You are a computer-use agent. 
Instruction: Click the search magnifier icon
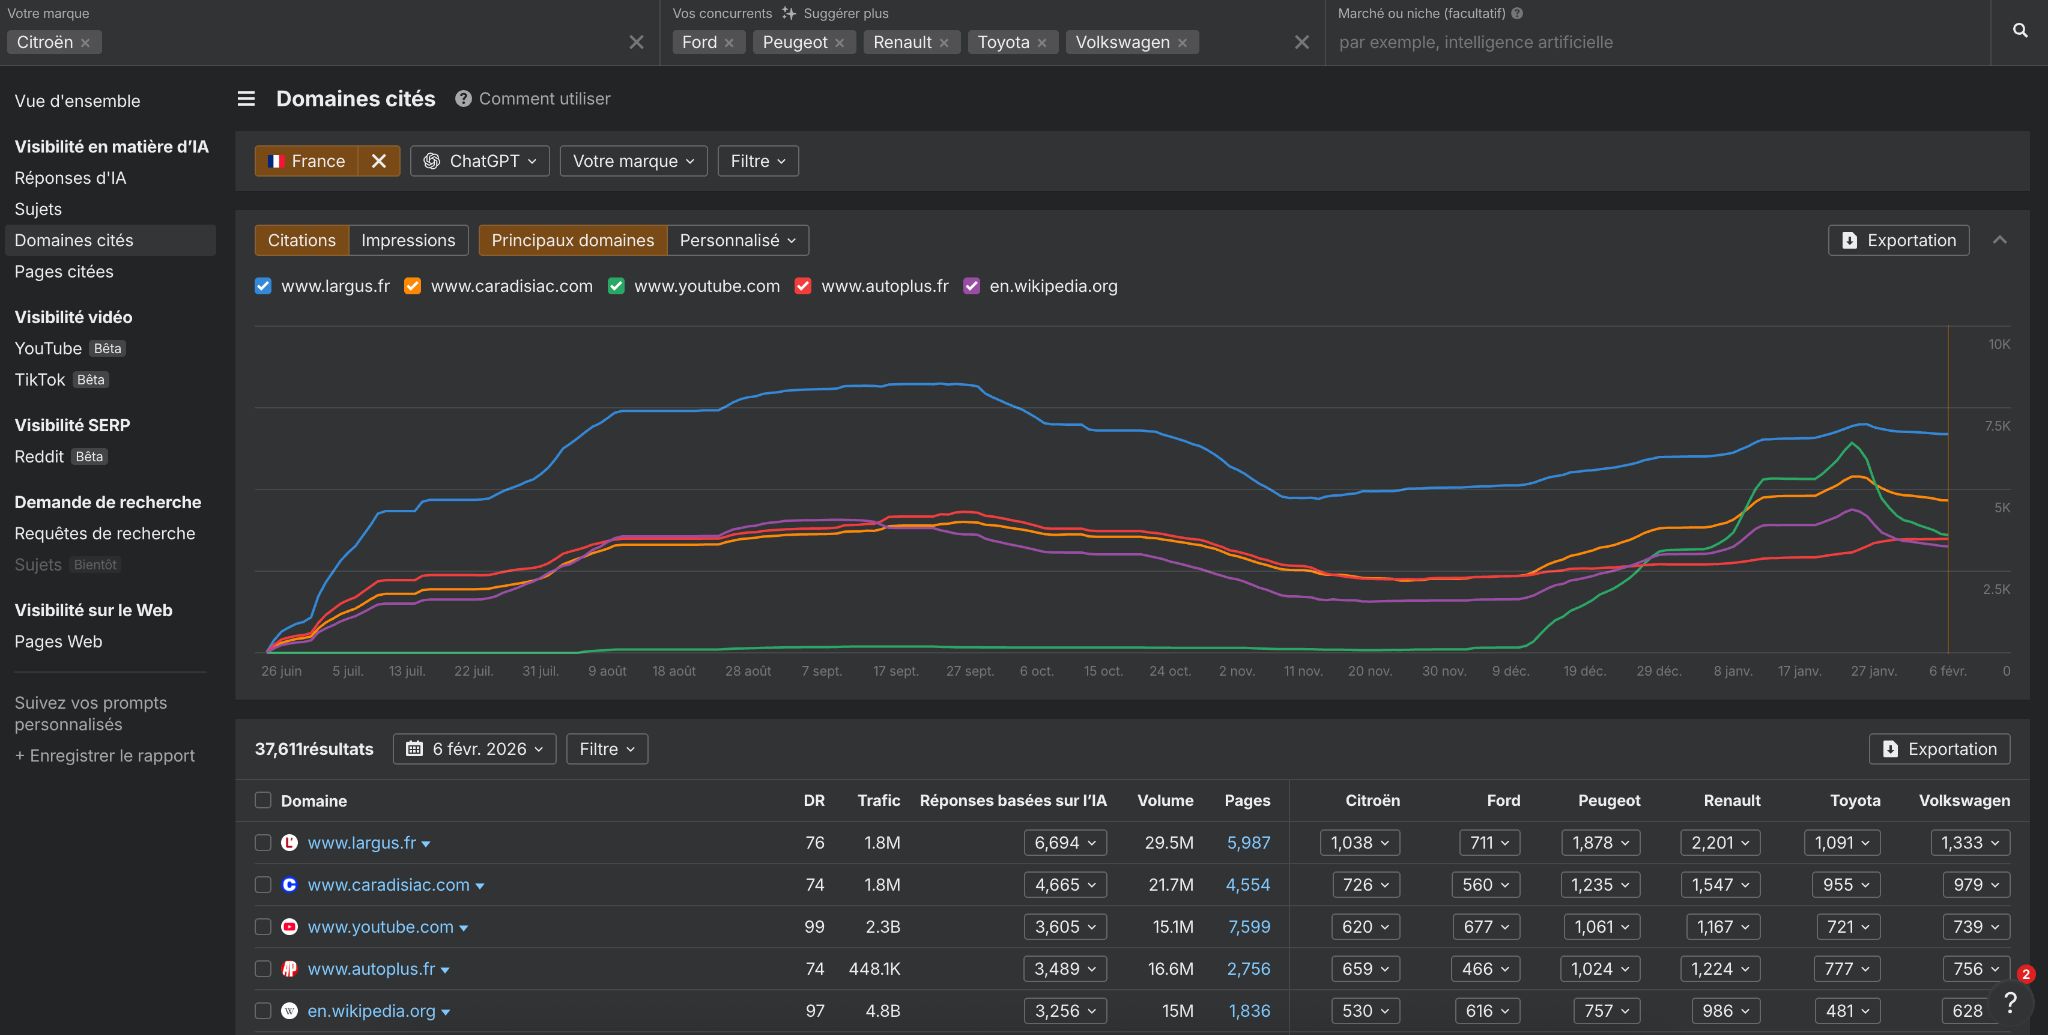click(x=2019, y=31)
